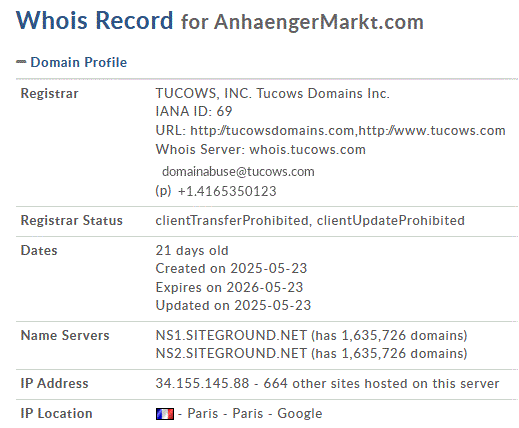Select the tucowsdomains.com URL text
This screenshot has width=519, height=428.
272,130
